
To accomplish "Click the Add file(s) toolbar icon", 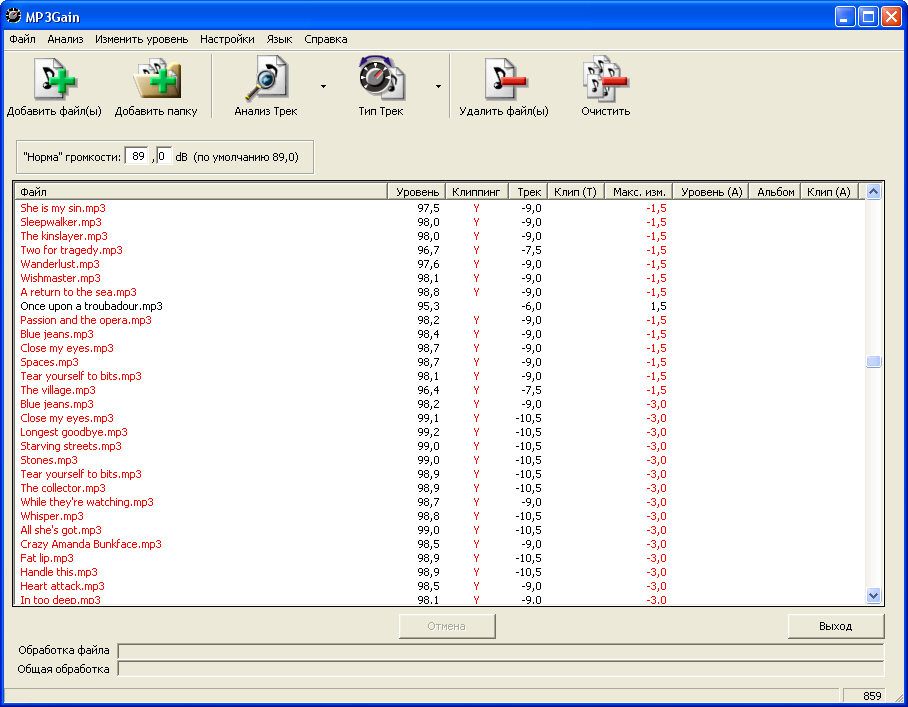I will [55, 82].
